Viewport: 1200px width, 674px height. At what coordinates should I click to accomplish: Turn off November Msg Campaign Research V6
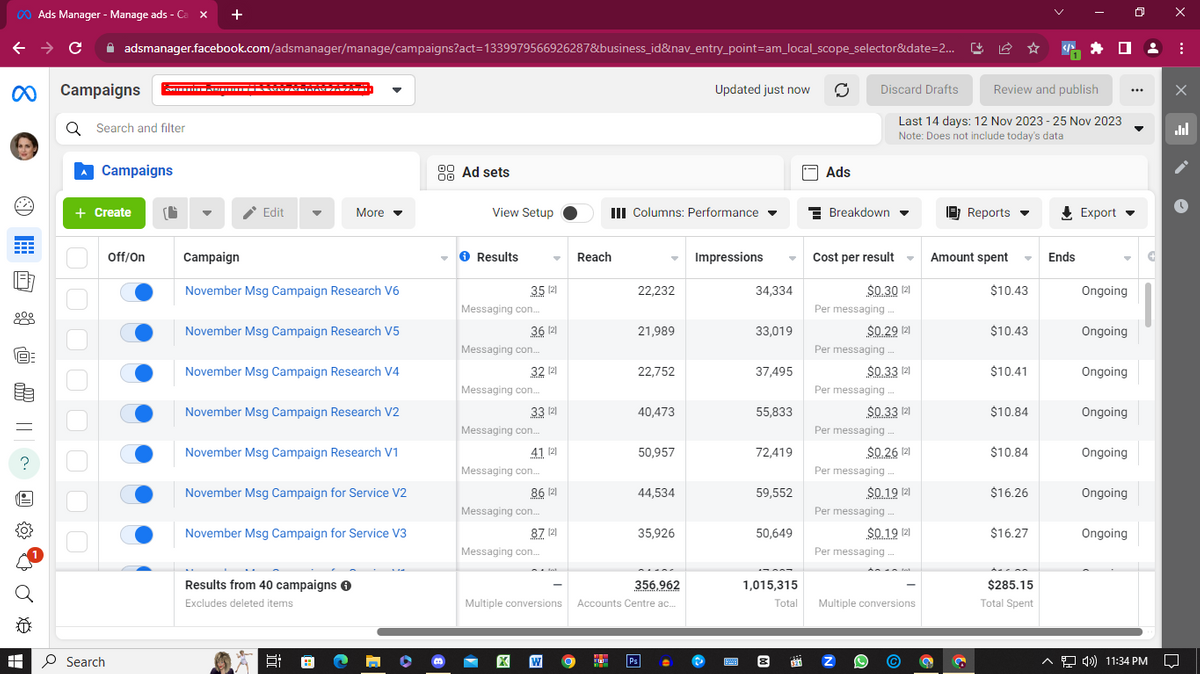[136, 292]
